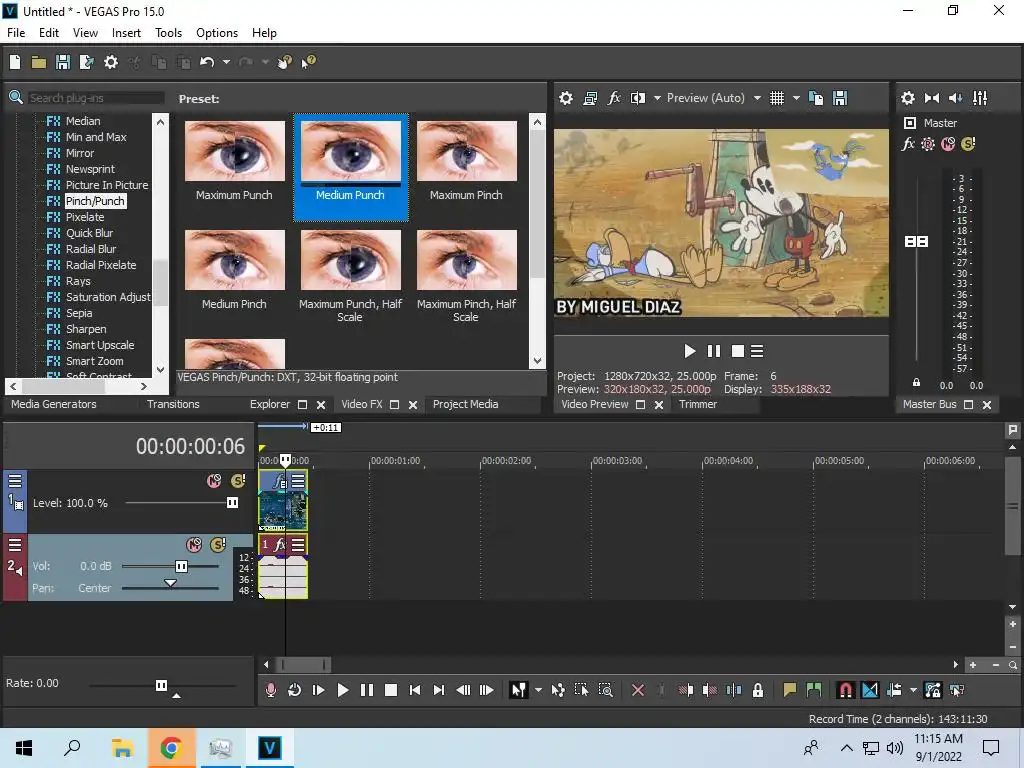The height and width of the screenshot is (768, 1024).
Task: Click the Record microphone icon
Action: point(270,690)
